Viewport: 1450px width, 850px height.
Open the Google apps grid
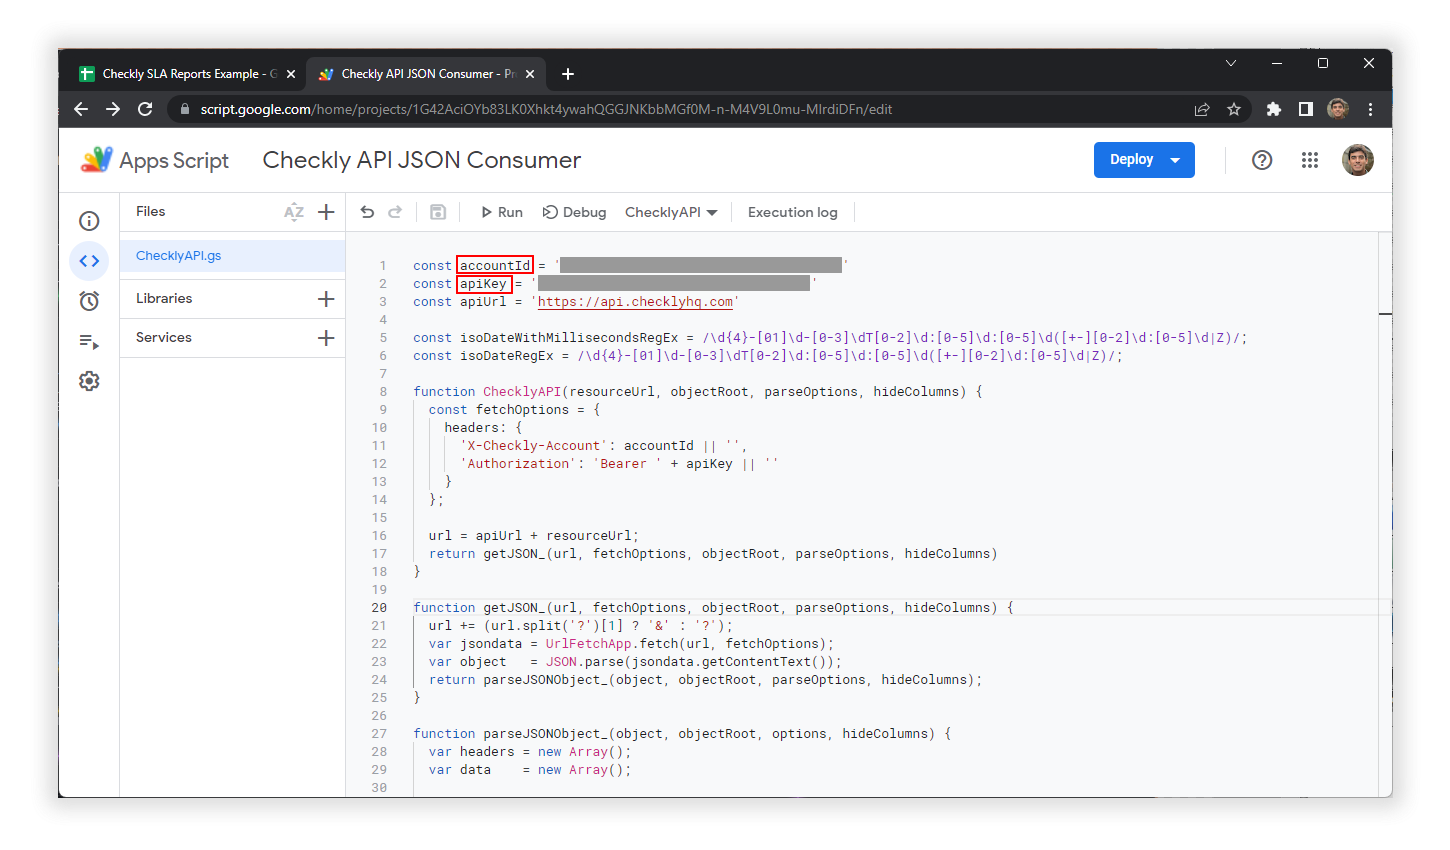pyautogui.click(x=1310, y=159)
